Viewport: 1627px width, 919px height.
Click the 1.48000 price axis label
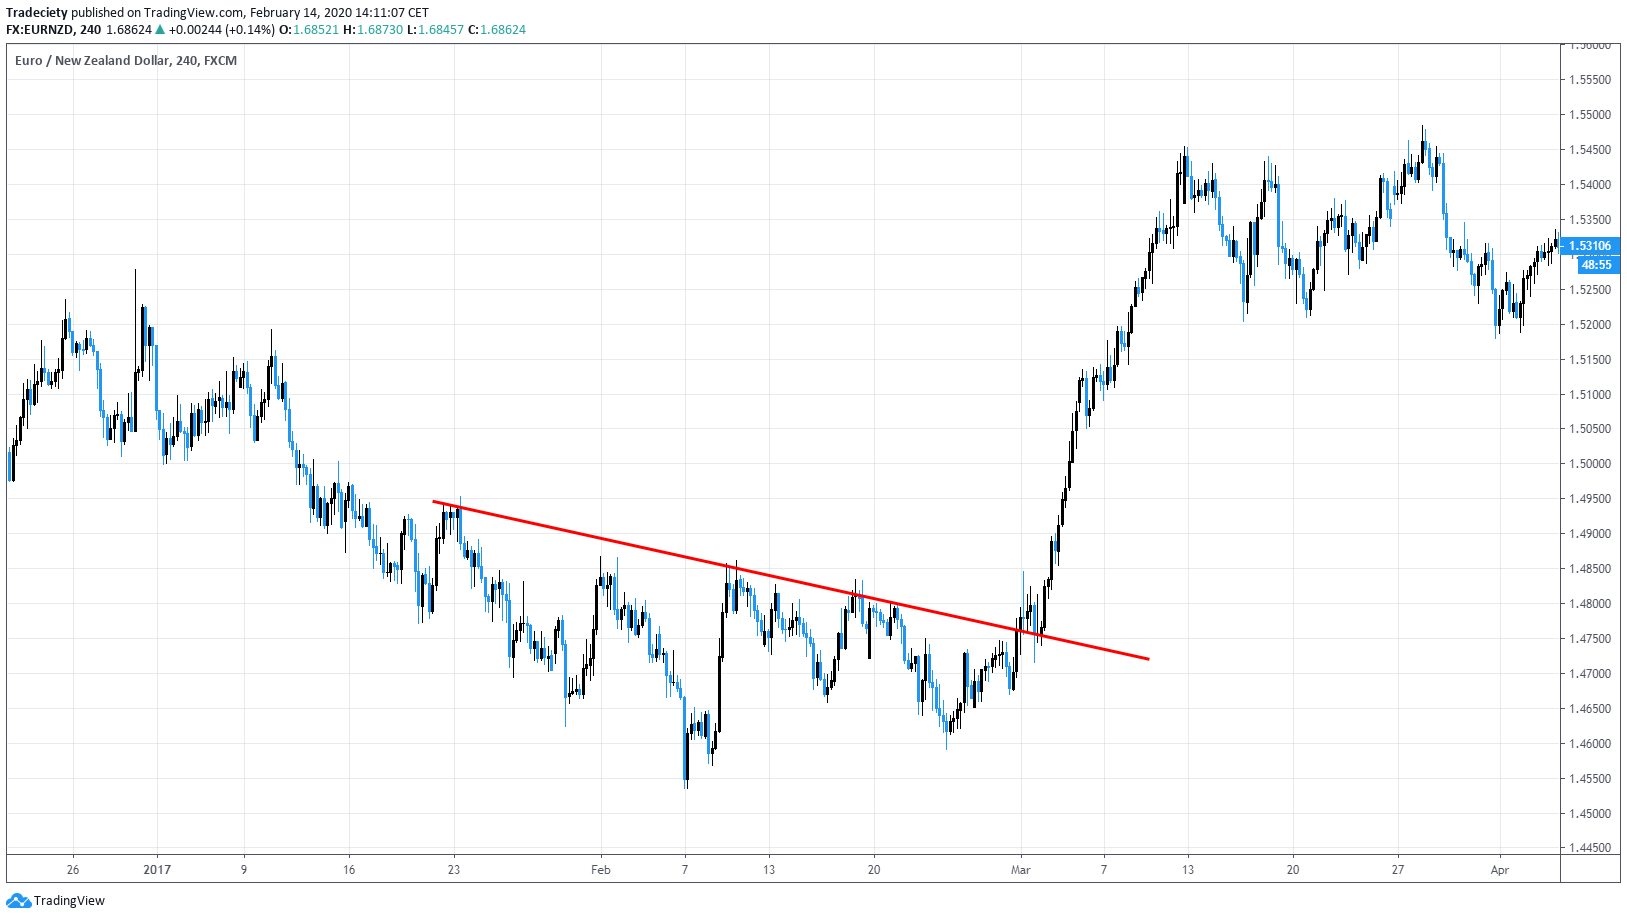click(1589, 604)
